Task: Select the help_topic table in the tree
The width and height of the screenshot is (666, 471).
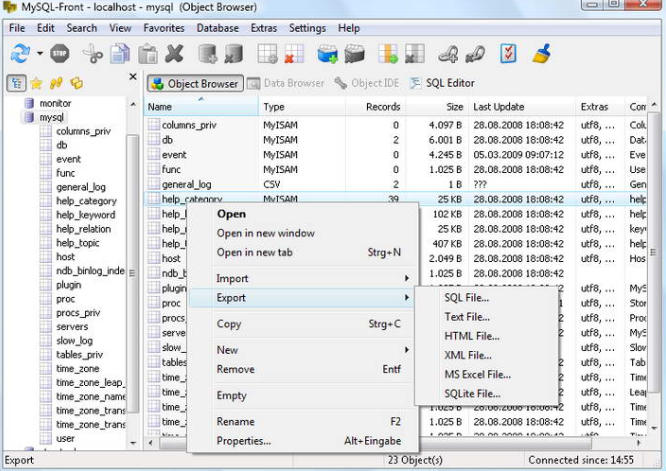Action: (x=77, y=243)
